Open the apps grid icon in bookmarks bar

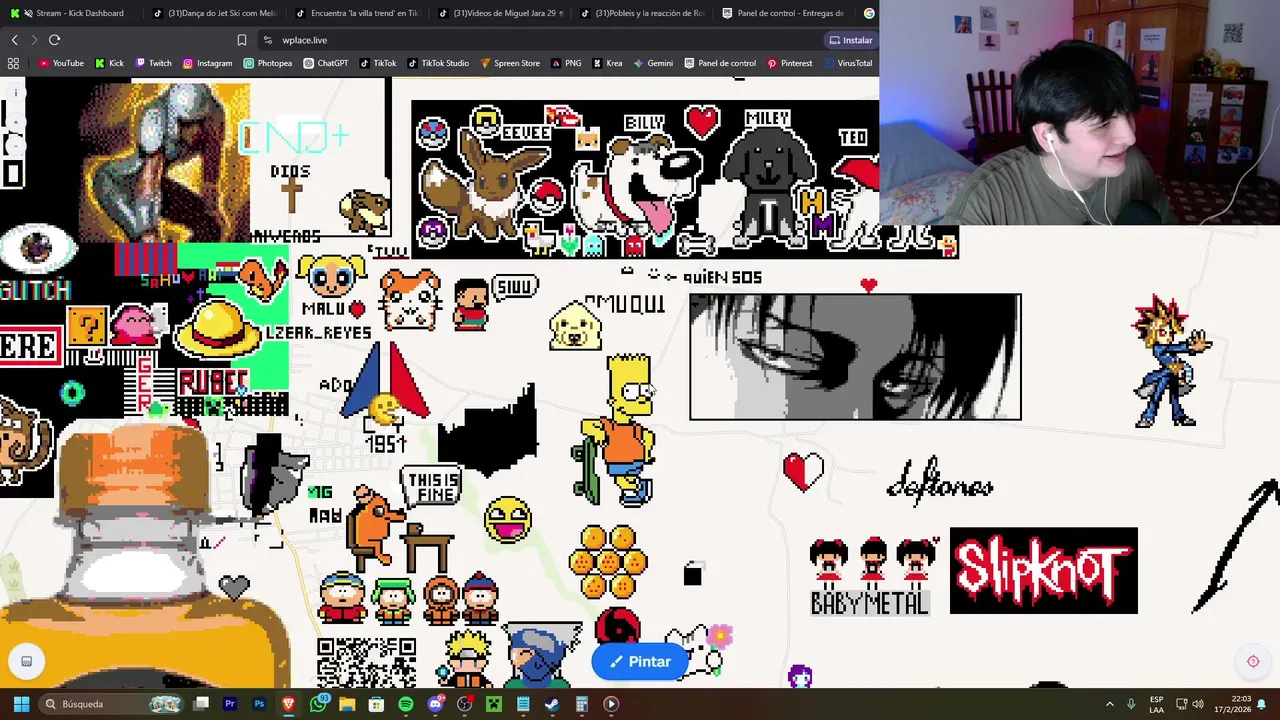click(x=13, y=63)
